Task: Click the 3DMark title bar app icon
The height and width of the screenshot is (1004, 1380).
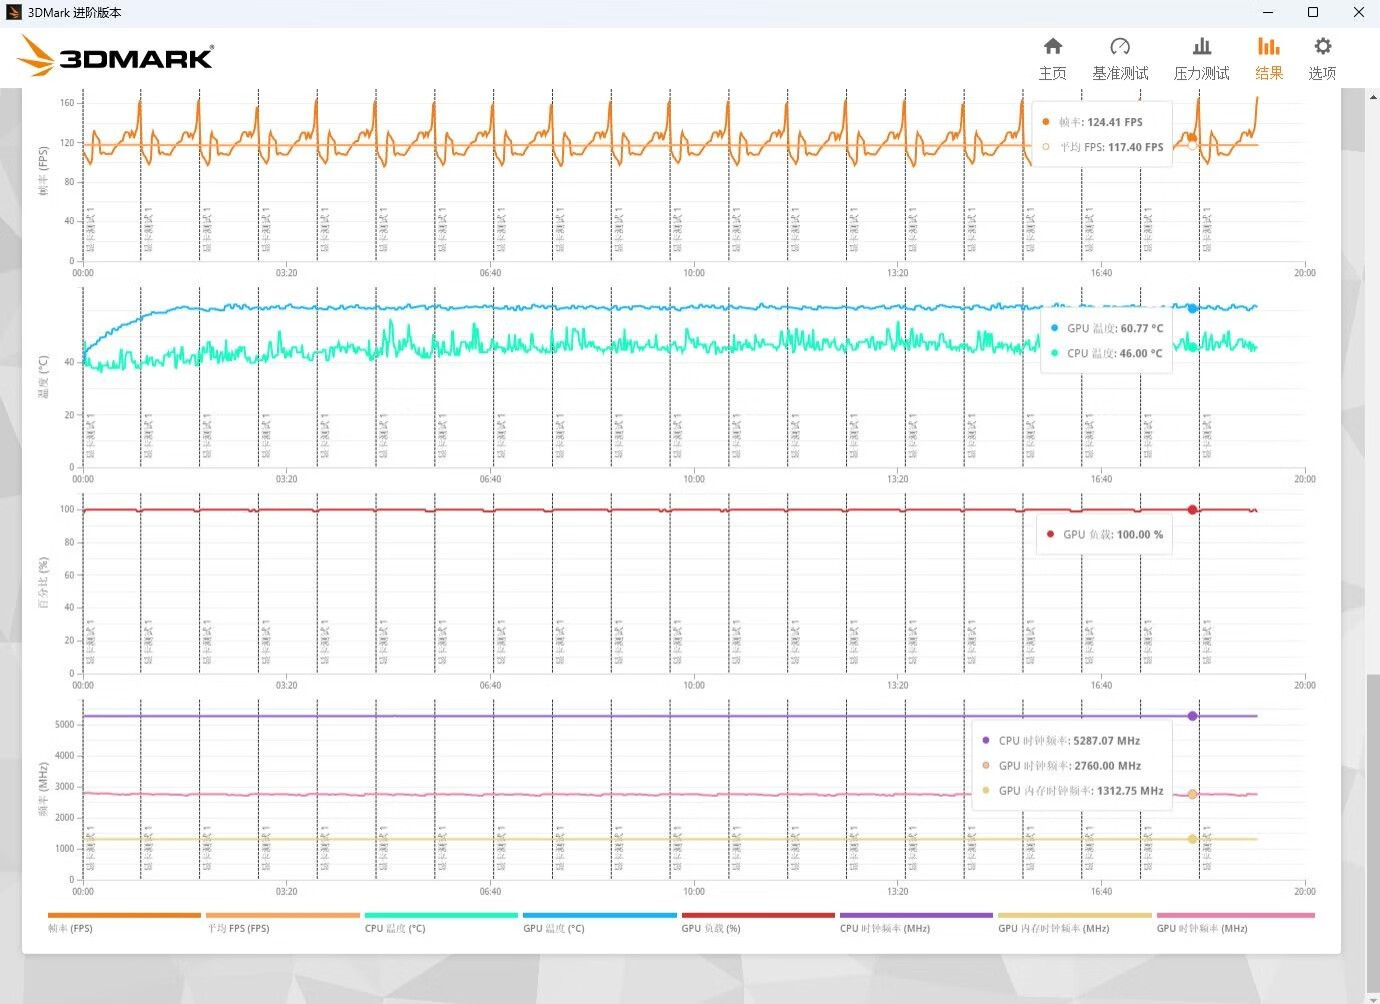Action: click(14, 12)
